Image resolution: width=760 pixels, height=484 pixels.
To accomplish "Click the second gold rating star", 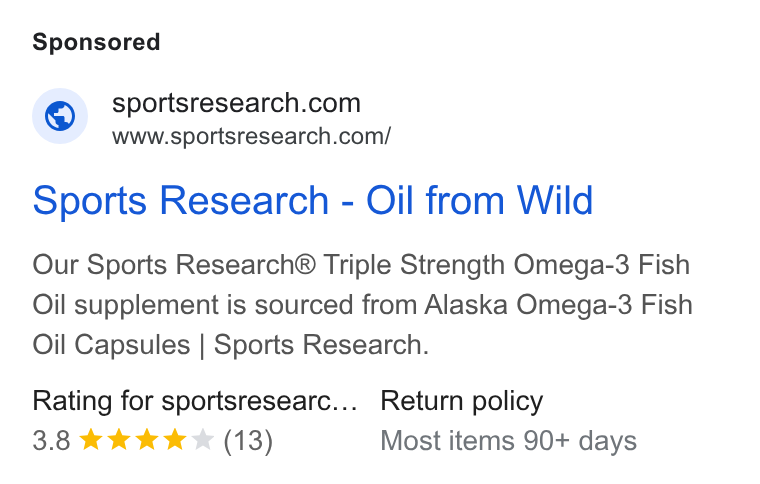I will [119, 440].
